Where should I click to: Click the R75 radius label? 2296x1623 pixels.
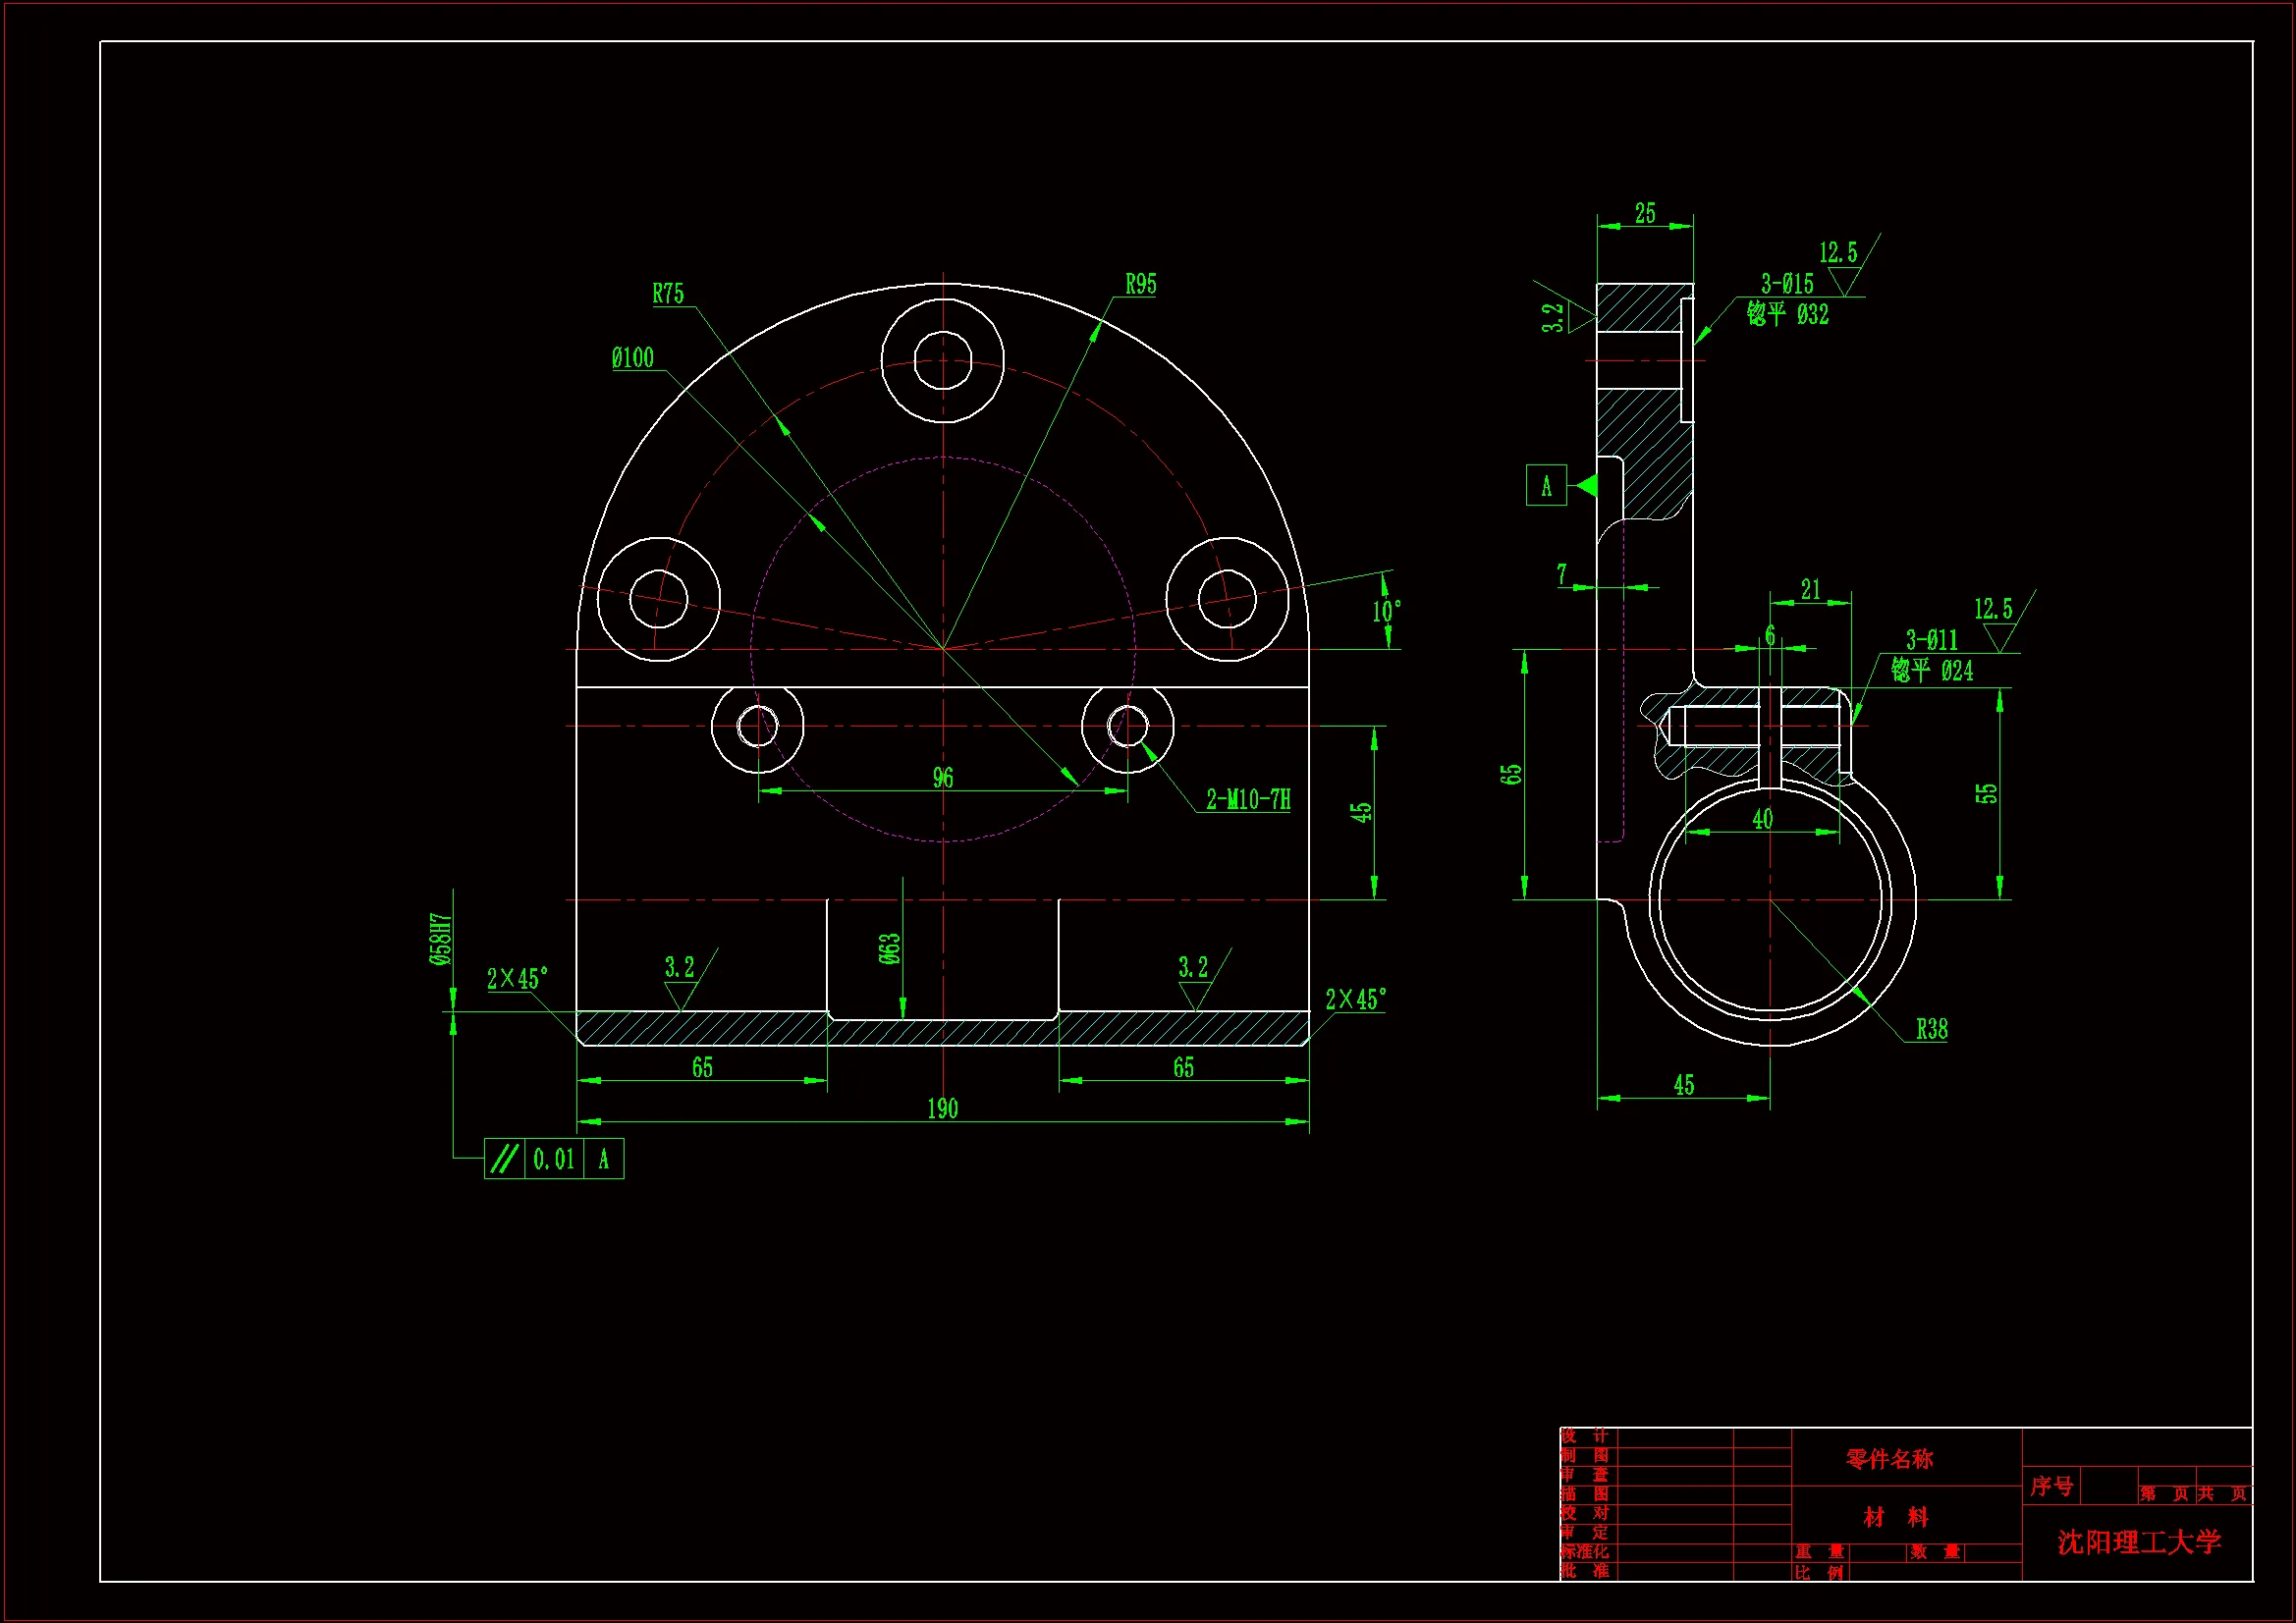pyautogui.click(x=668, y=294)
